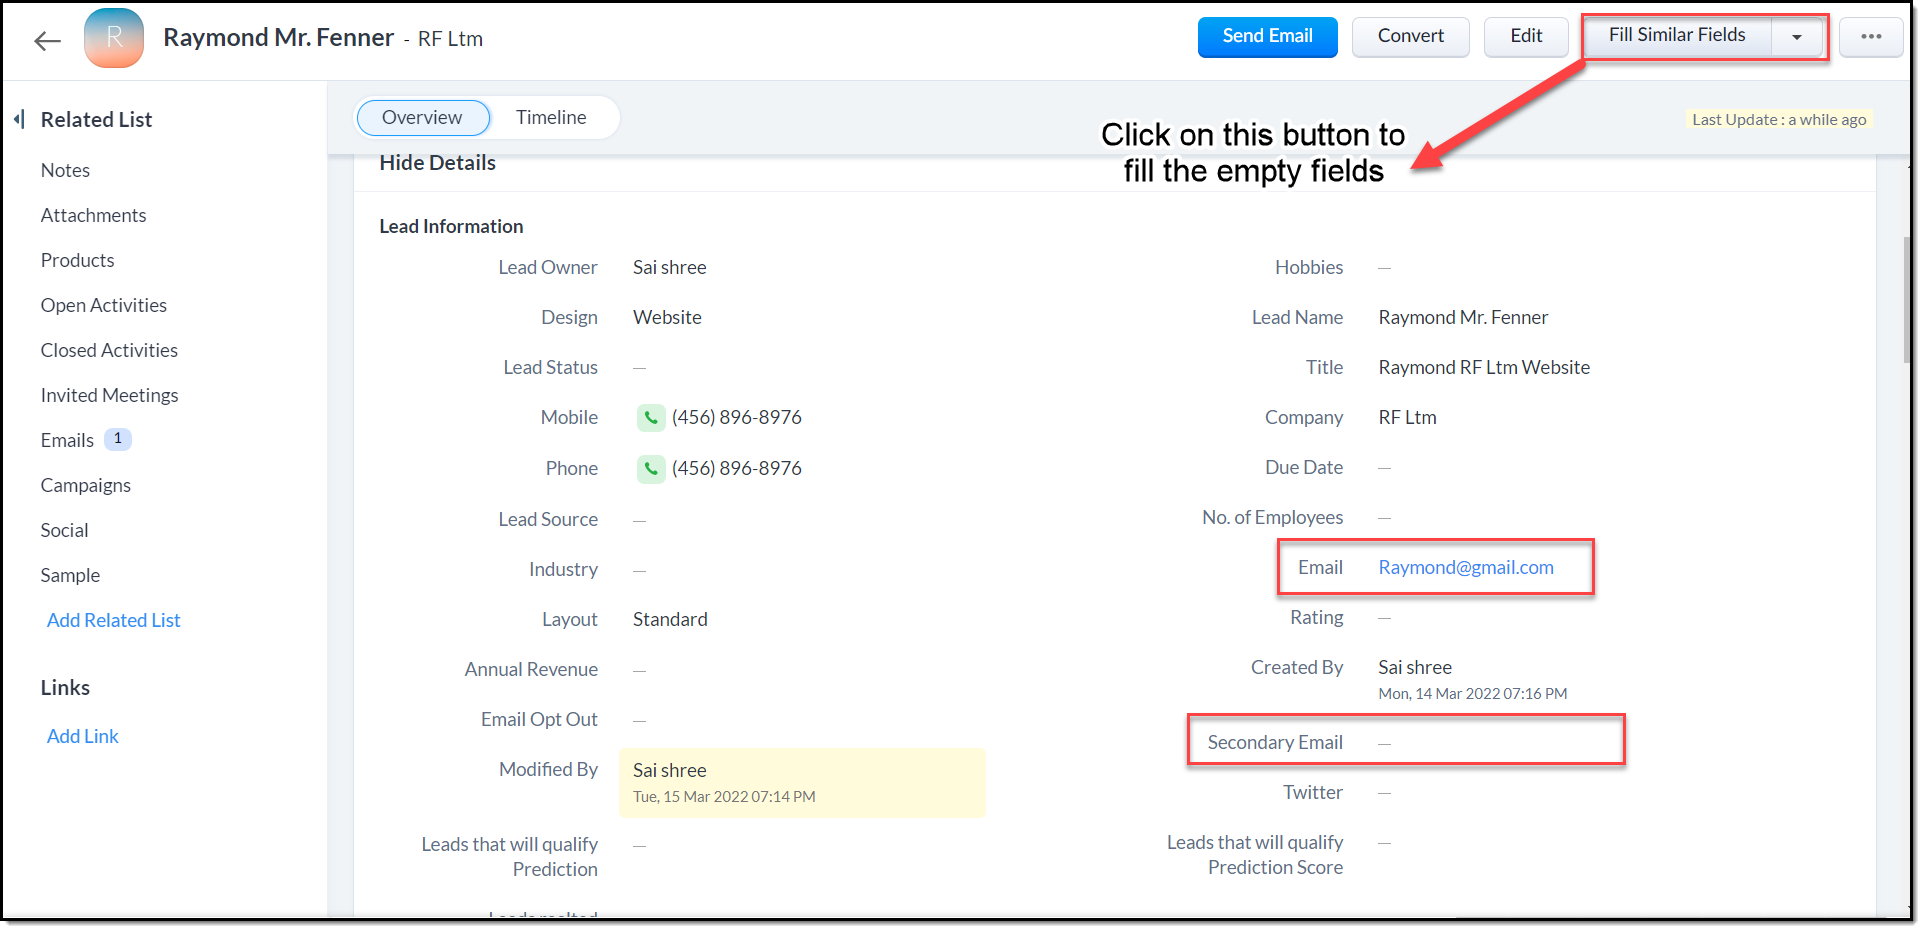Collapse details with Hide Details
1923x931 pixels.
click(437, 163)
